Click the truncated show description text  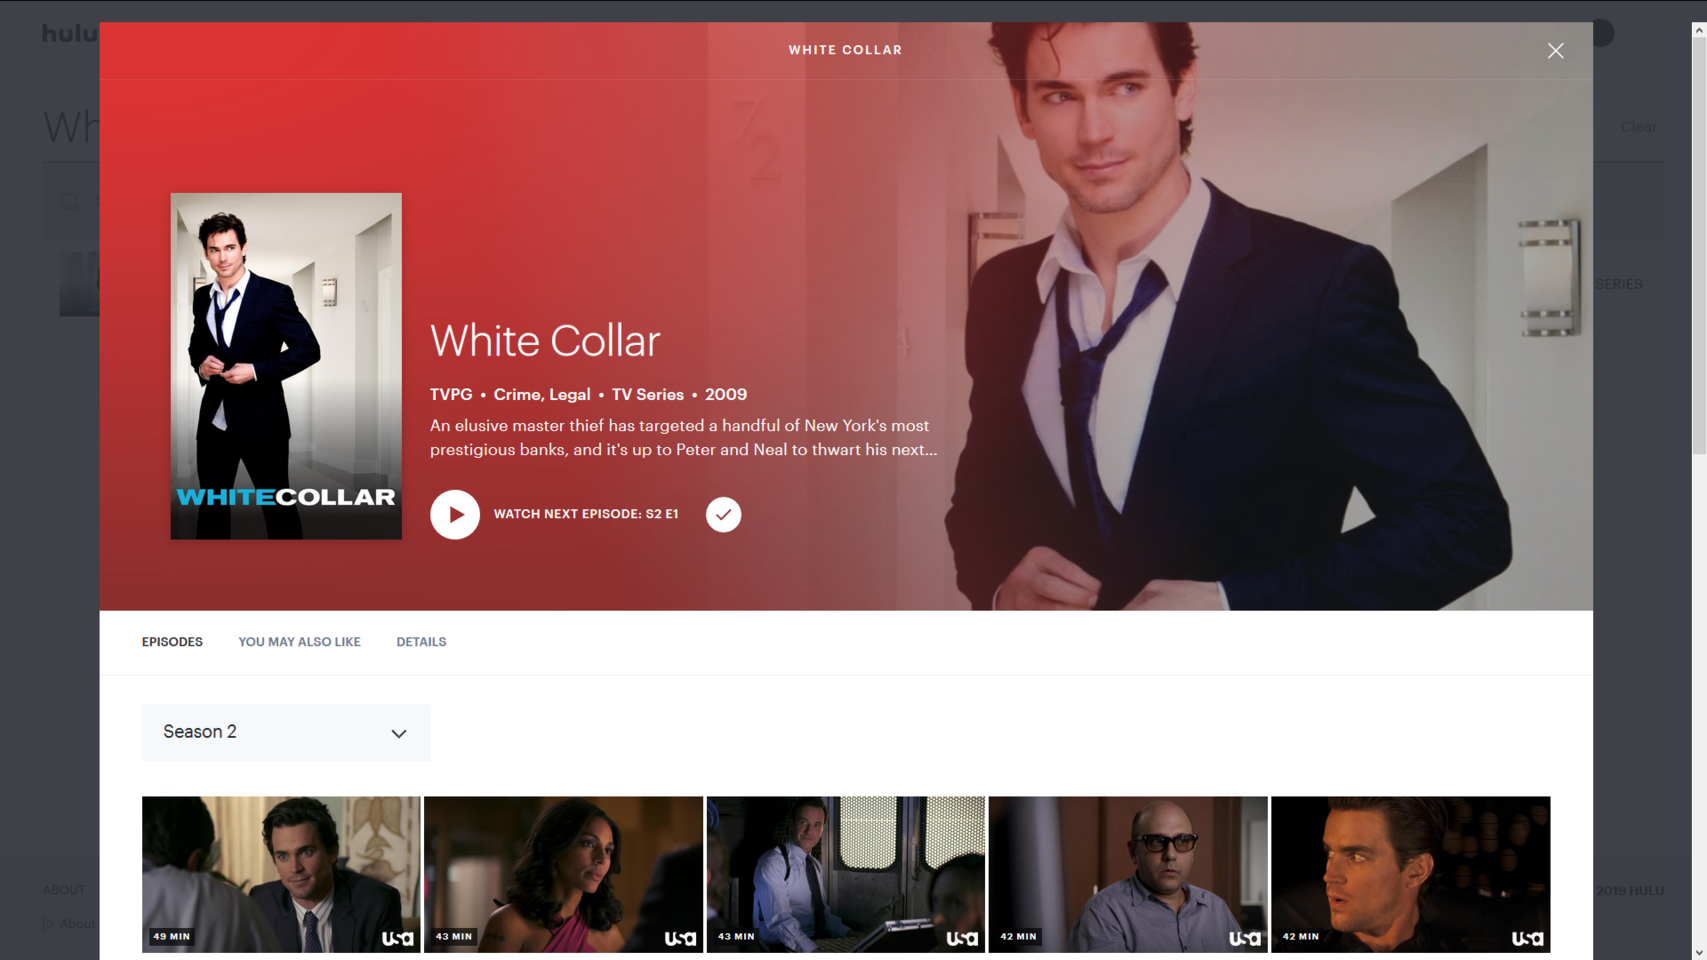[x=683, y=438]
